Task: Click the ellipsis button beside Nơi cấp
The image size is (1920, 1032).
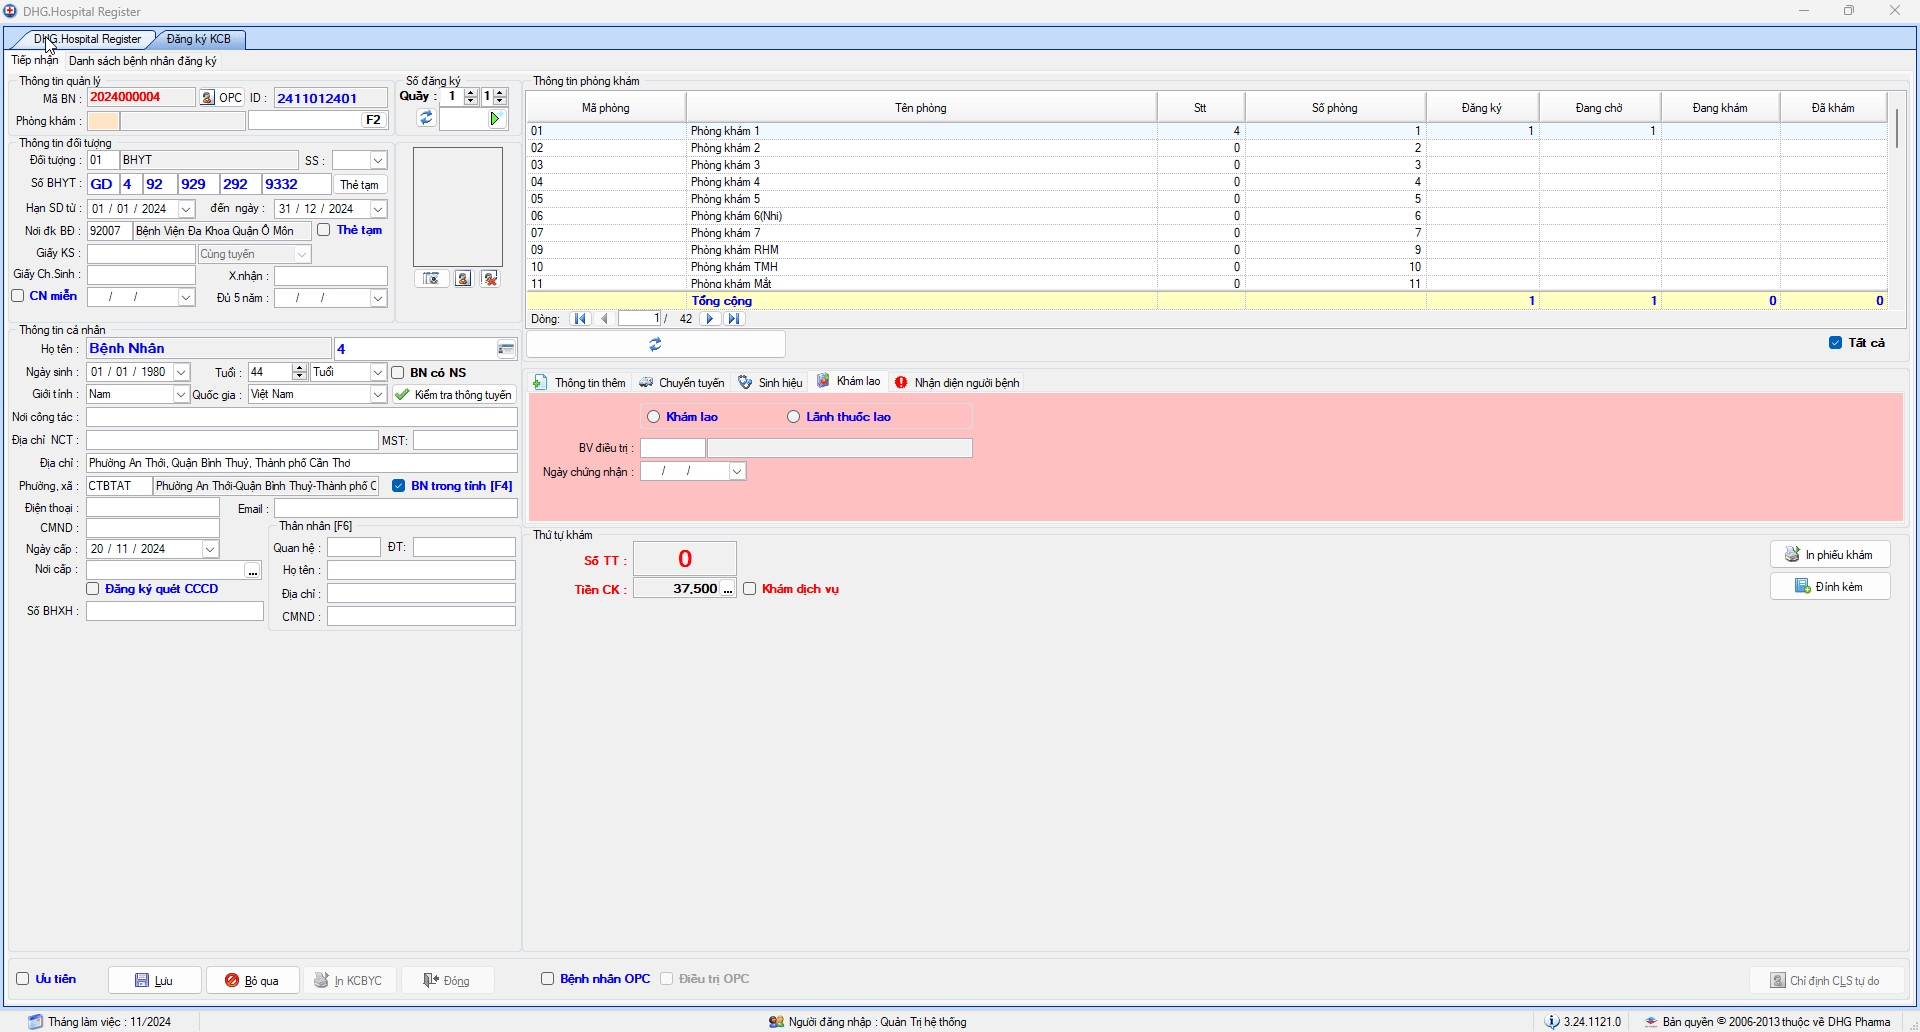Action: point(253,571)
